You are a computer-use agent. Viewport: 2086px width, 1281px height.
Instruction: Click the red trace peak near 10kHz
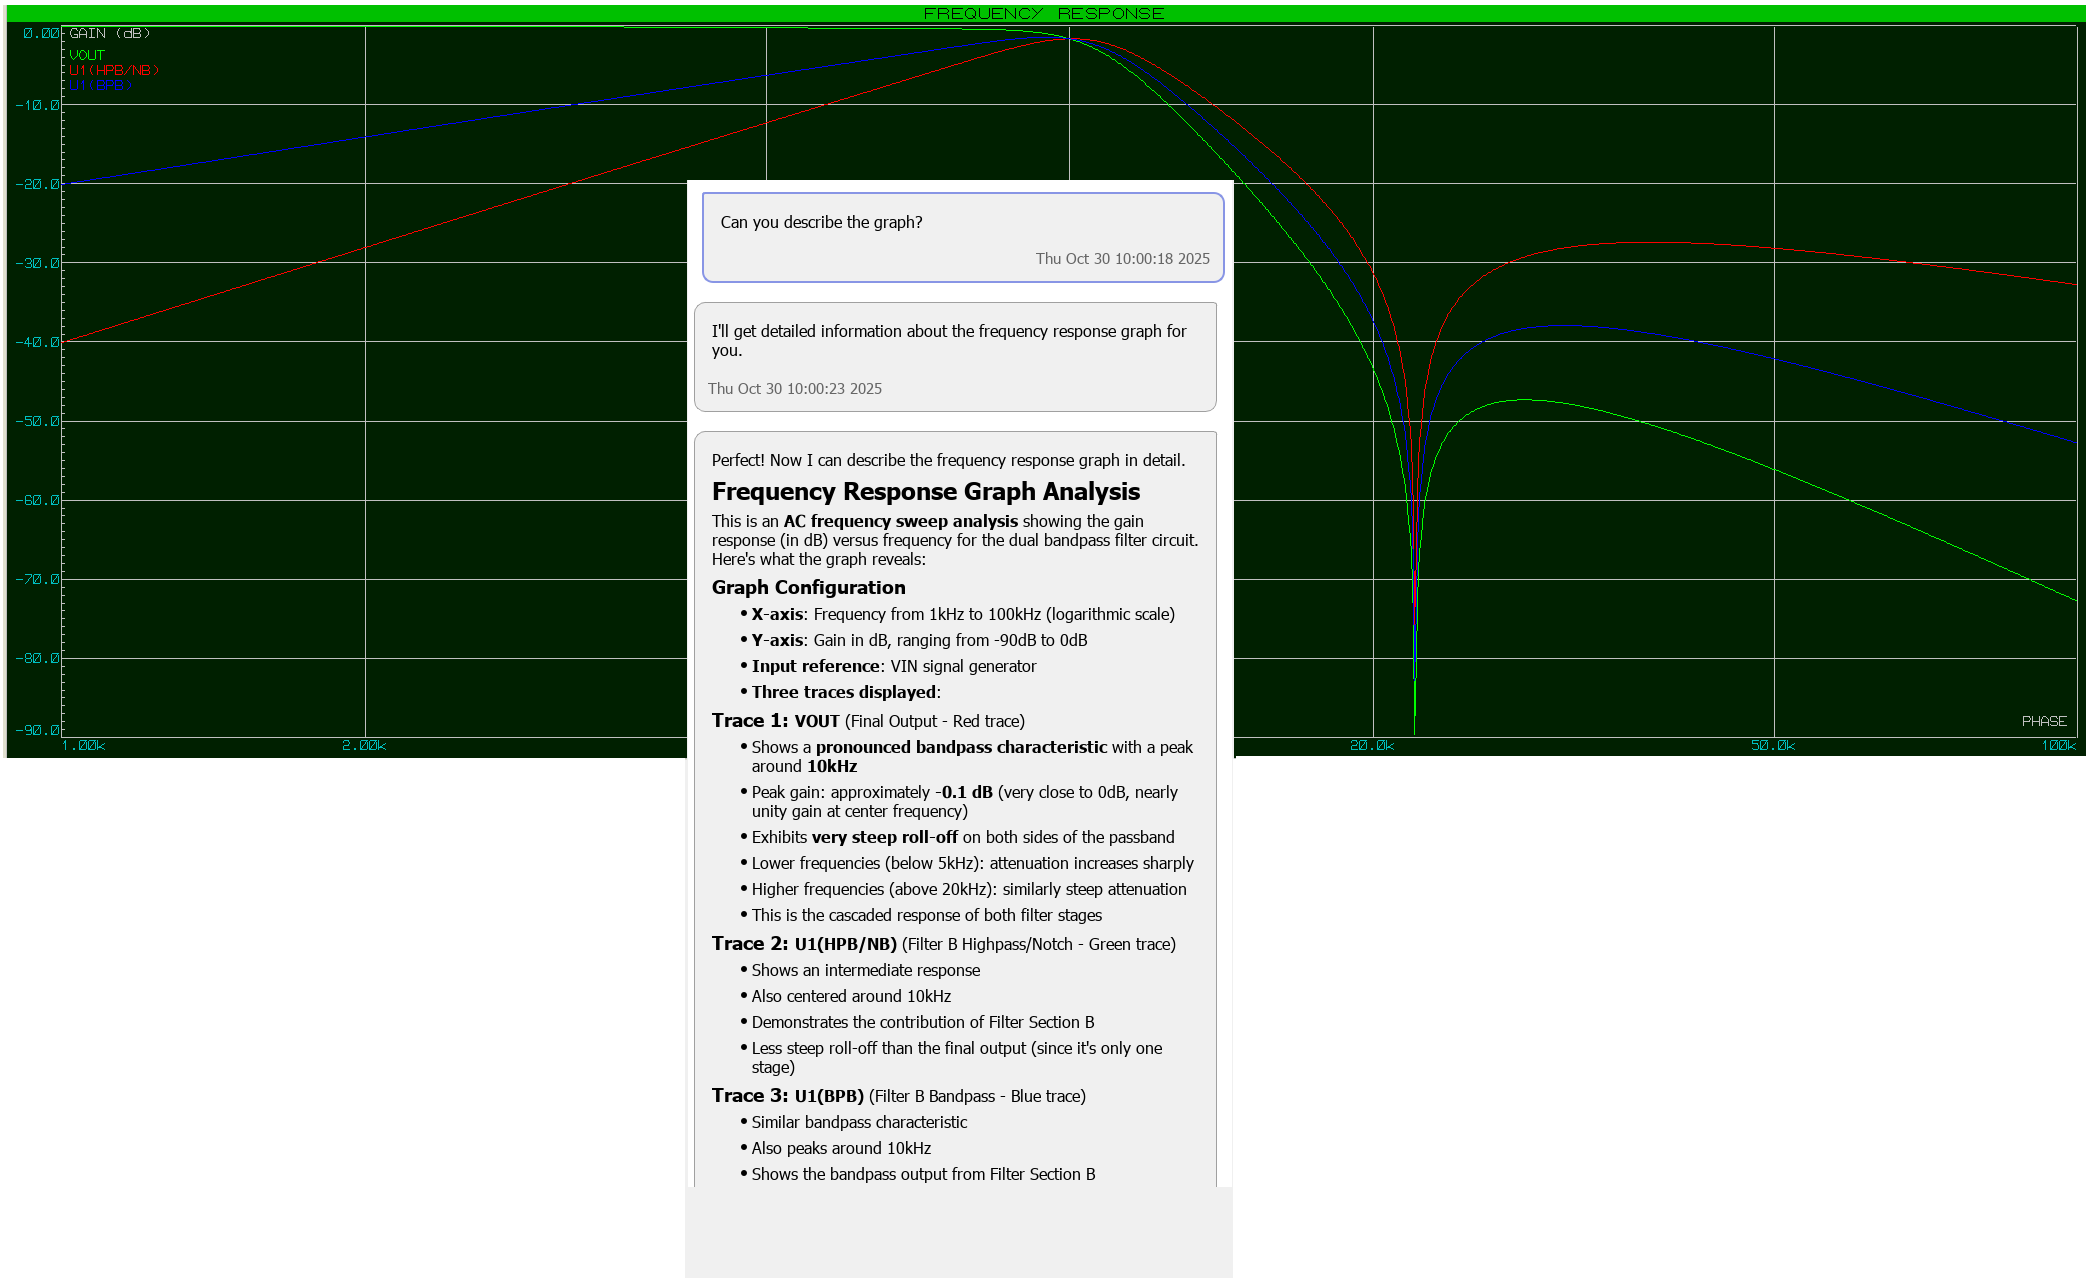click(x=1070, y=38)
